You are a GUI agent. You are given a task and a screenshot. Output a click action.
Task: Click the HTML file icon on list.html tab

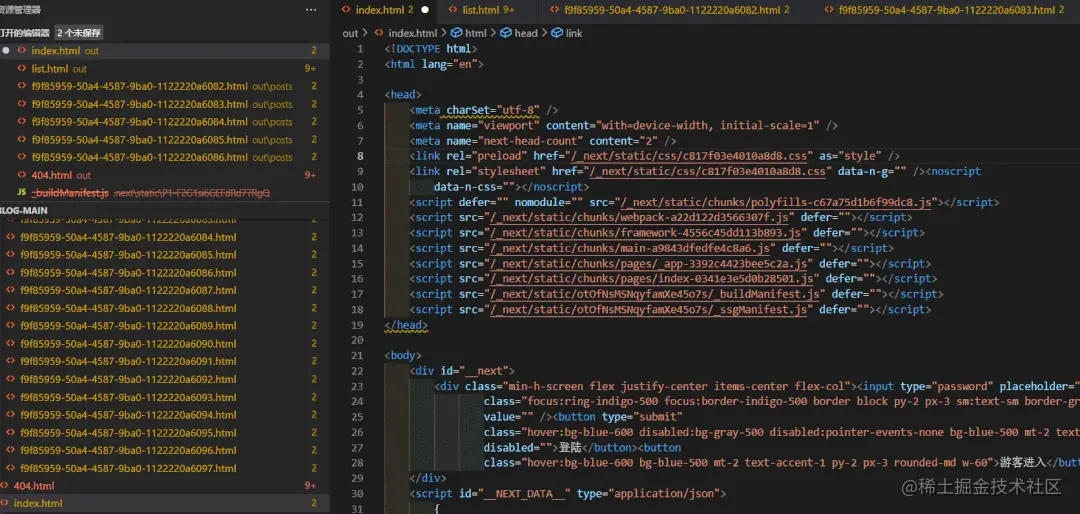click(452, 10)
